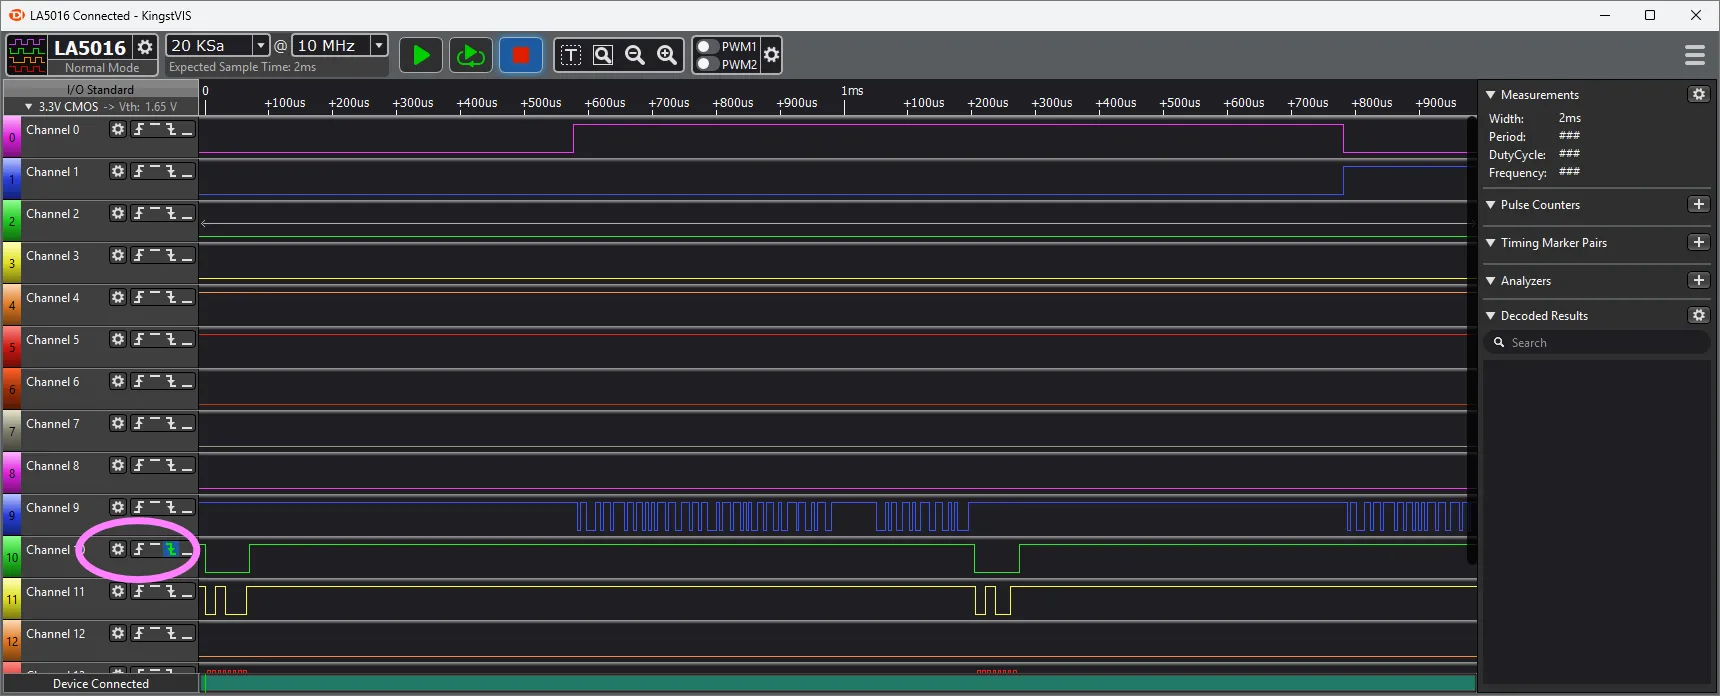
Task: Collapse the Measurements panel section
Action: tap(1491, 95)
